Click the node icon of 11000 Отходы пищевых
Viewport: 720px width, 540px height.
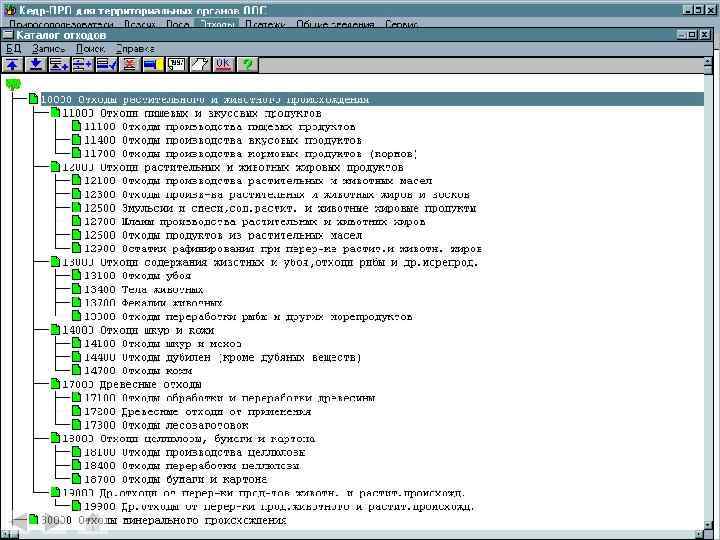(55, 112)
